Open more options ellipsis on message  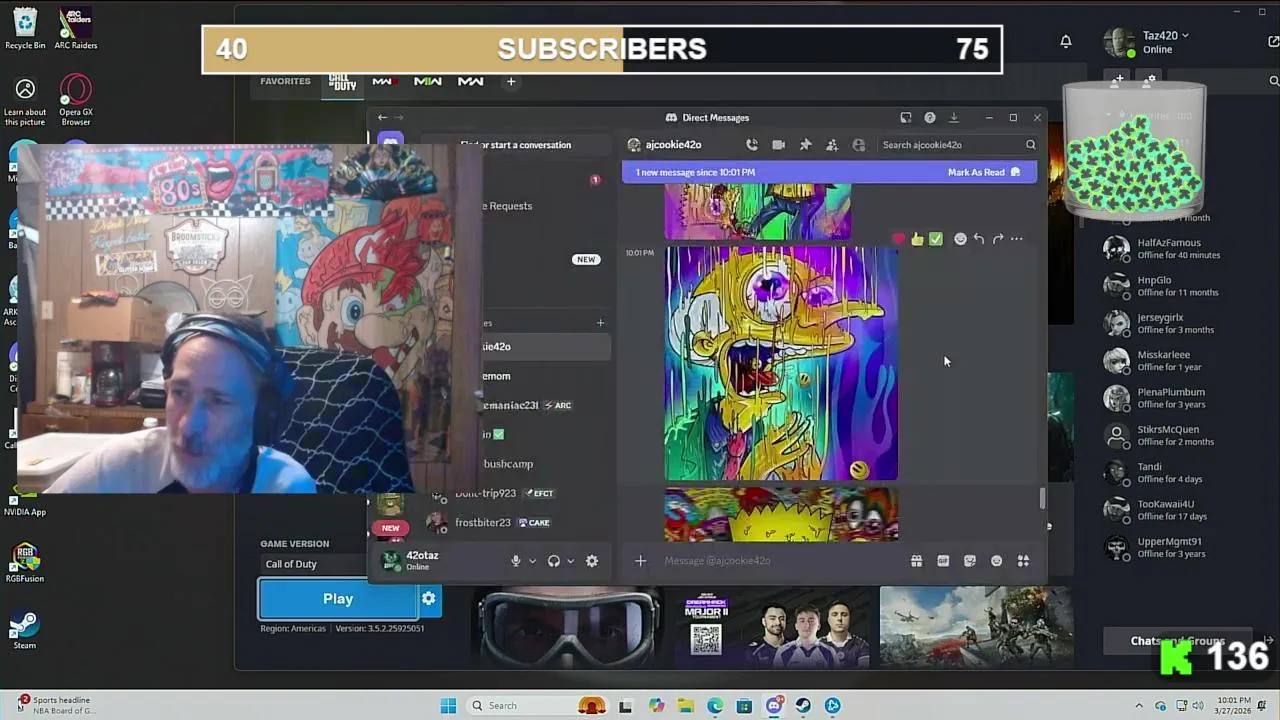point(1017,239)
